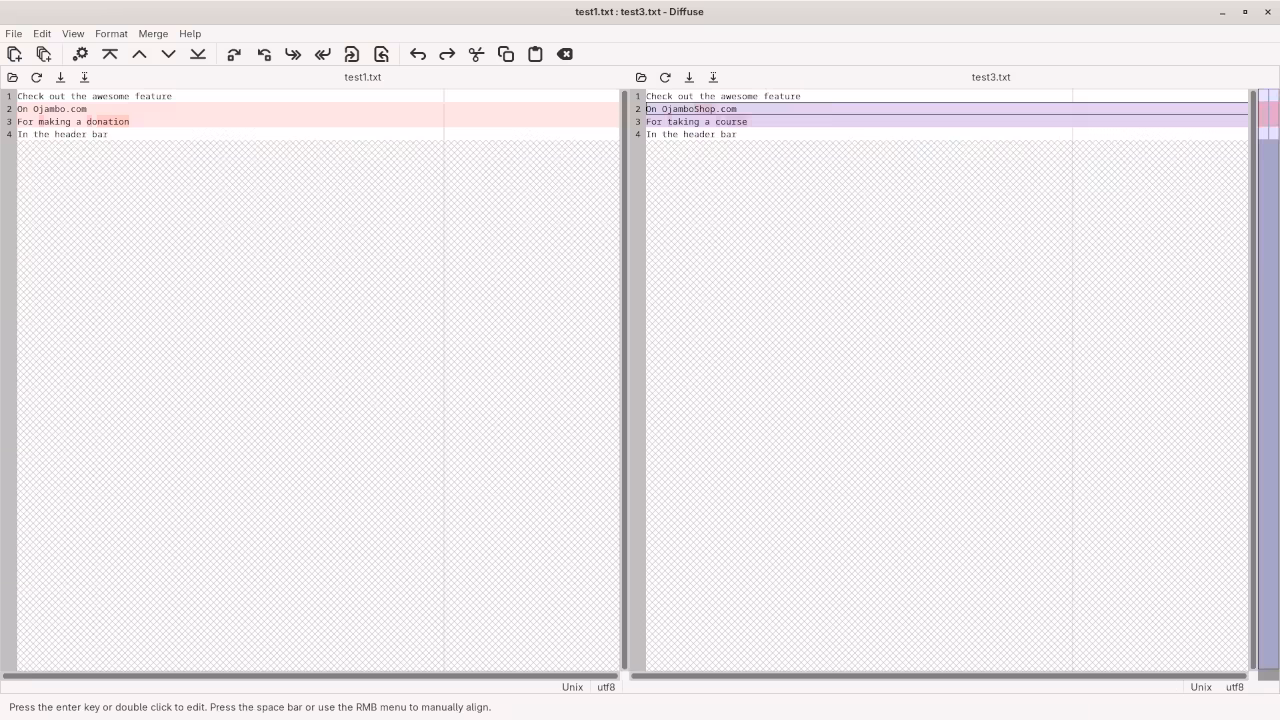This screenshot has height=720, width=1280.
Task: Click 'Check out the awesome feature' in test1.txt
Action: (94, 96)
